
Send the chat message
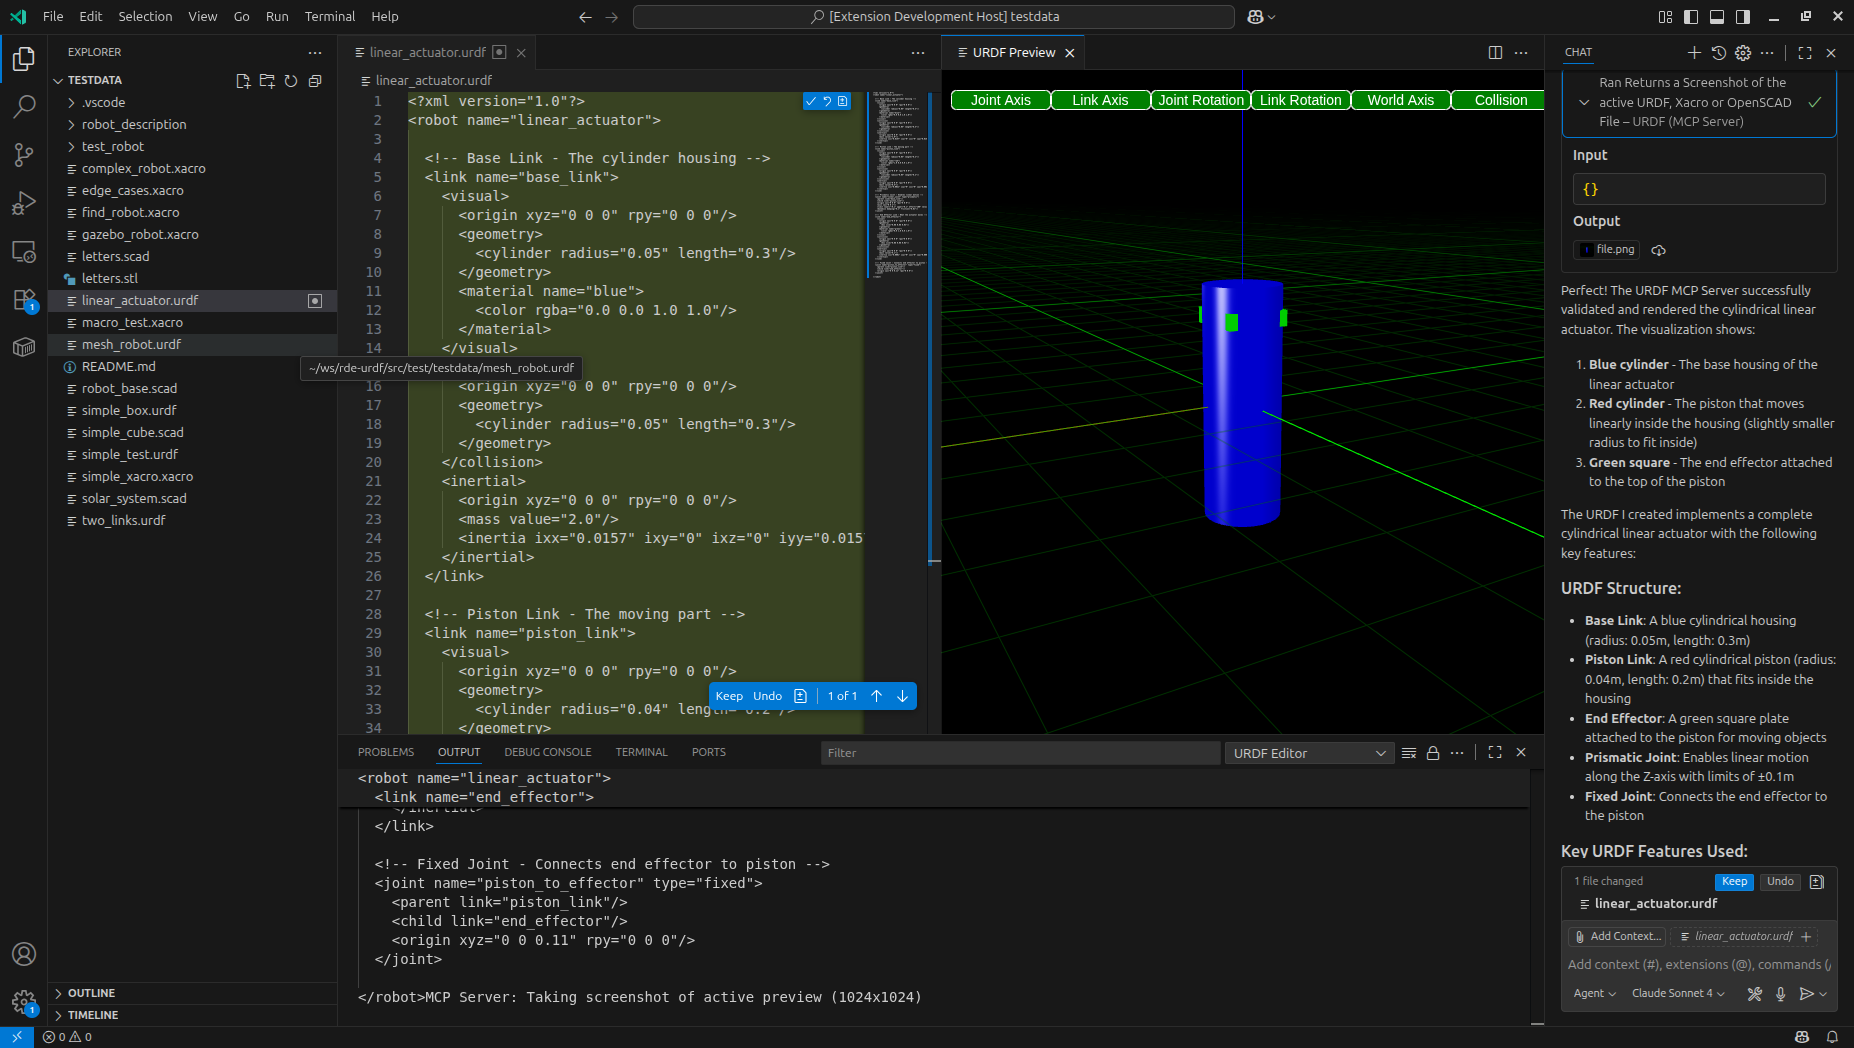pyautogui.click(x=1806, y=994)
